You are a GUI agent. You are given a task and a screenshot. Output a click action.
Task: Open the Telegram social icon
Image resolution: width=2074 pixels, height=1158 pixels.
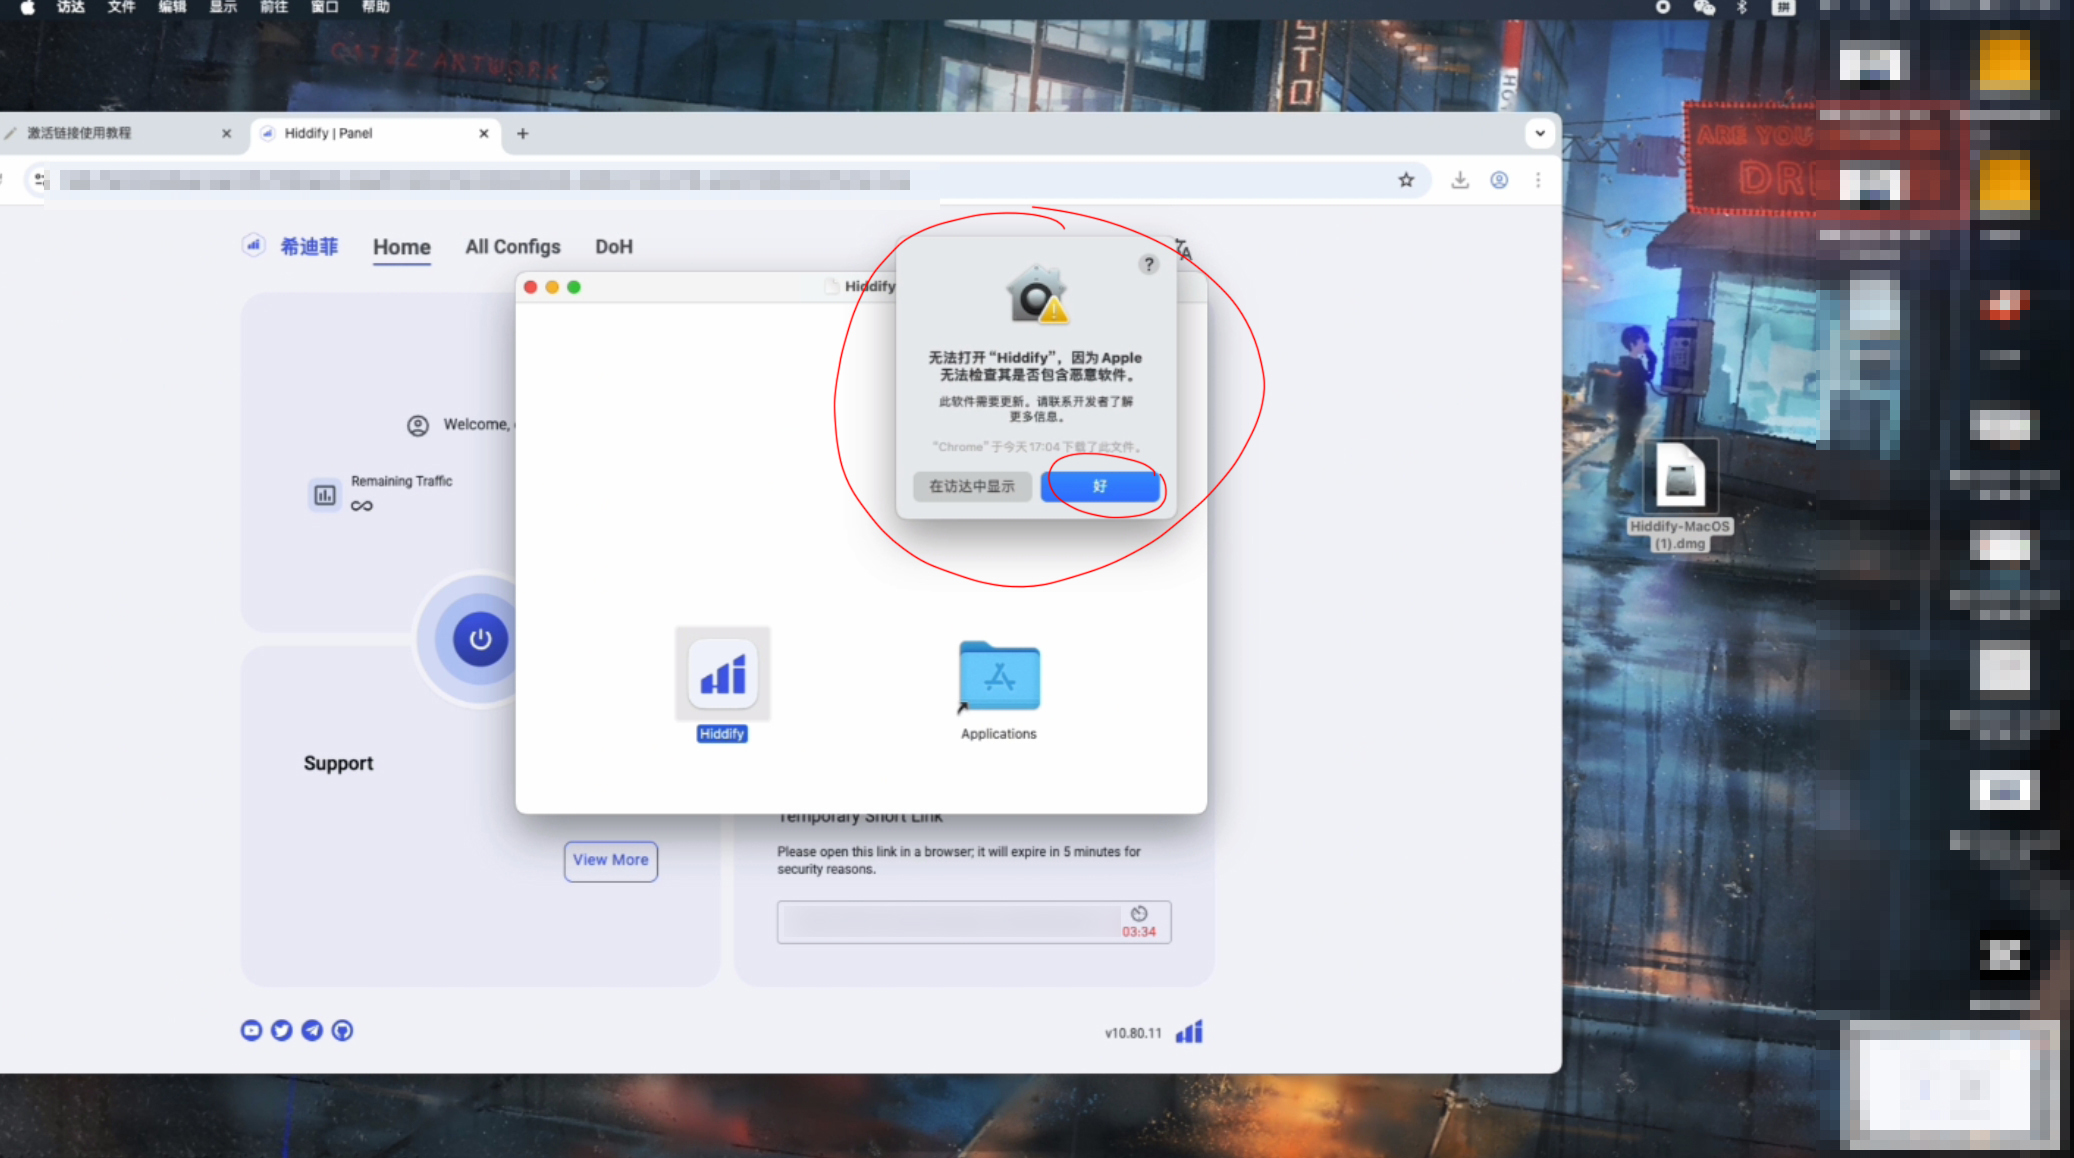(x=312, y=1031)
